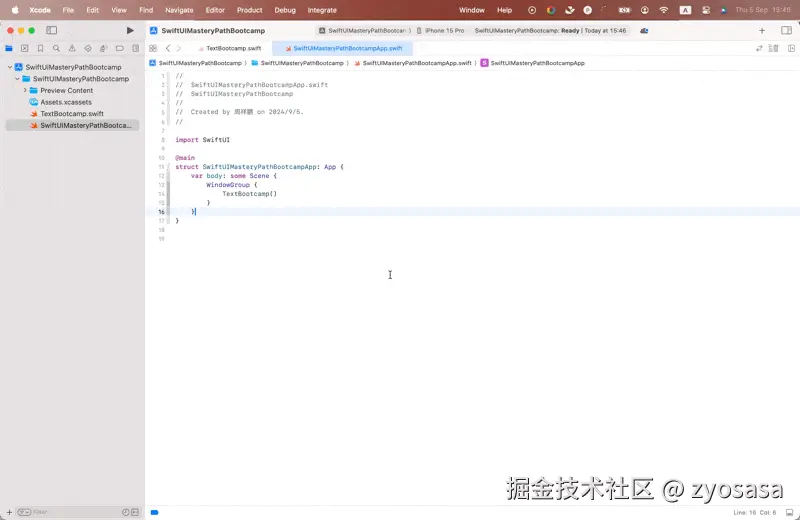Viewport: 800px width, 520px height.
Task: Open the editor options lines icon
Action: (x=773, y=48)
